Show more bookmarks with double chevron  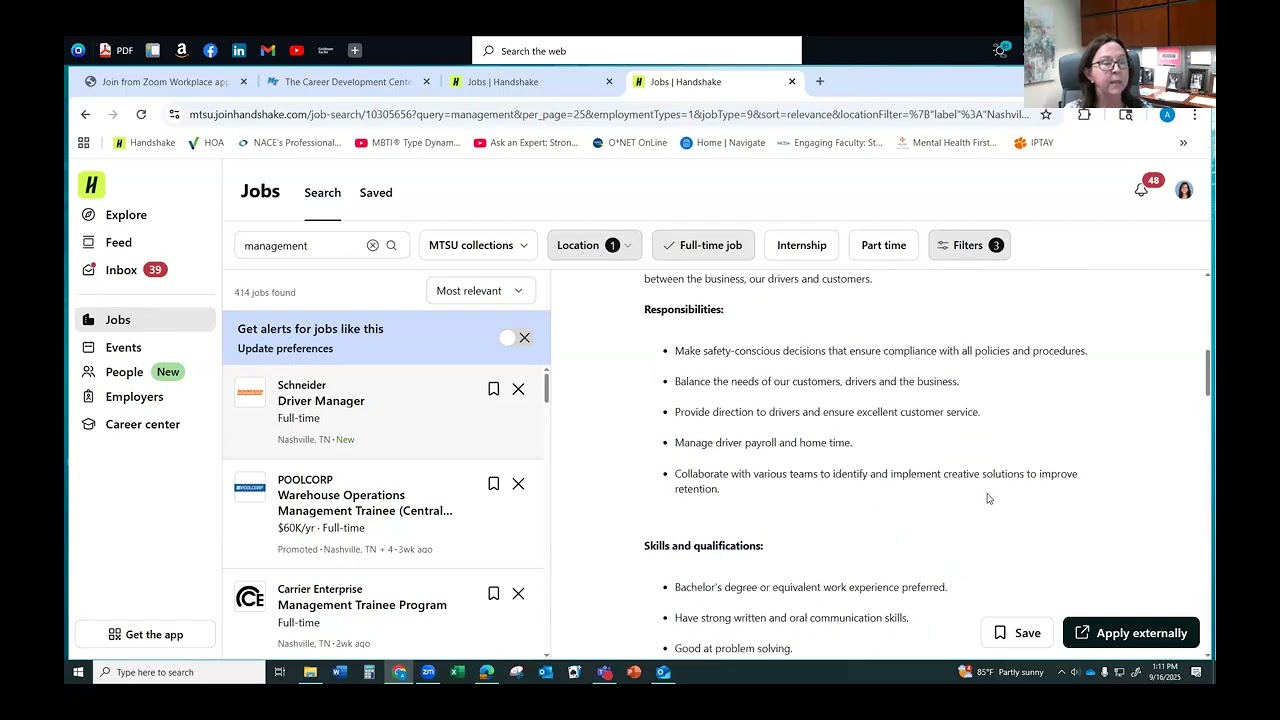point(1183,143)
